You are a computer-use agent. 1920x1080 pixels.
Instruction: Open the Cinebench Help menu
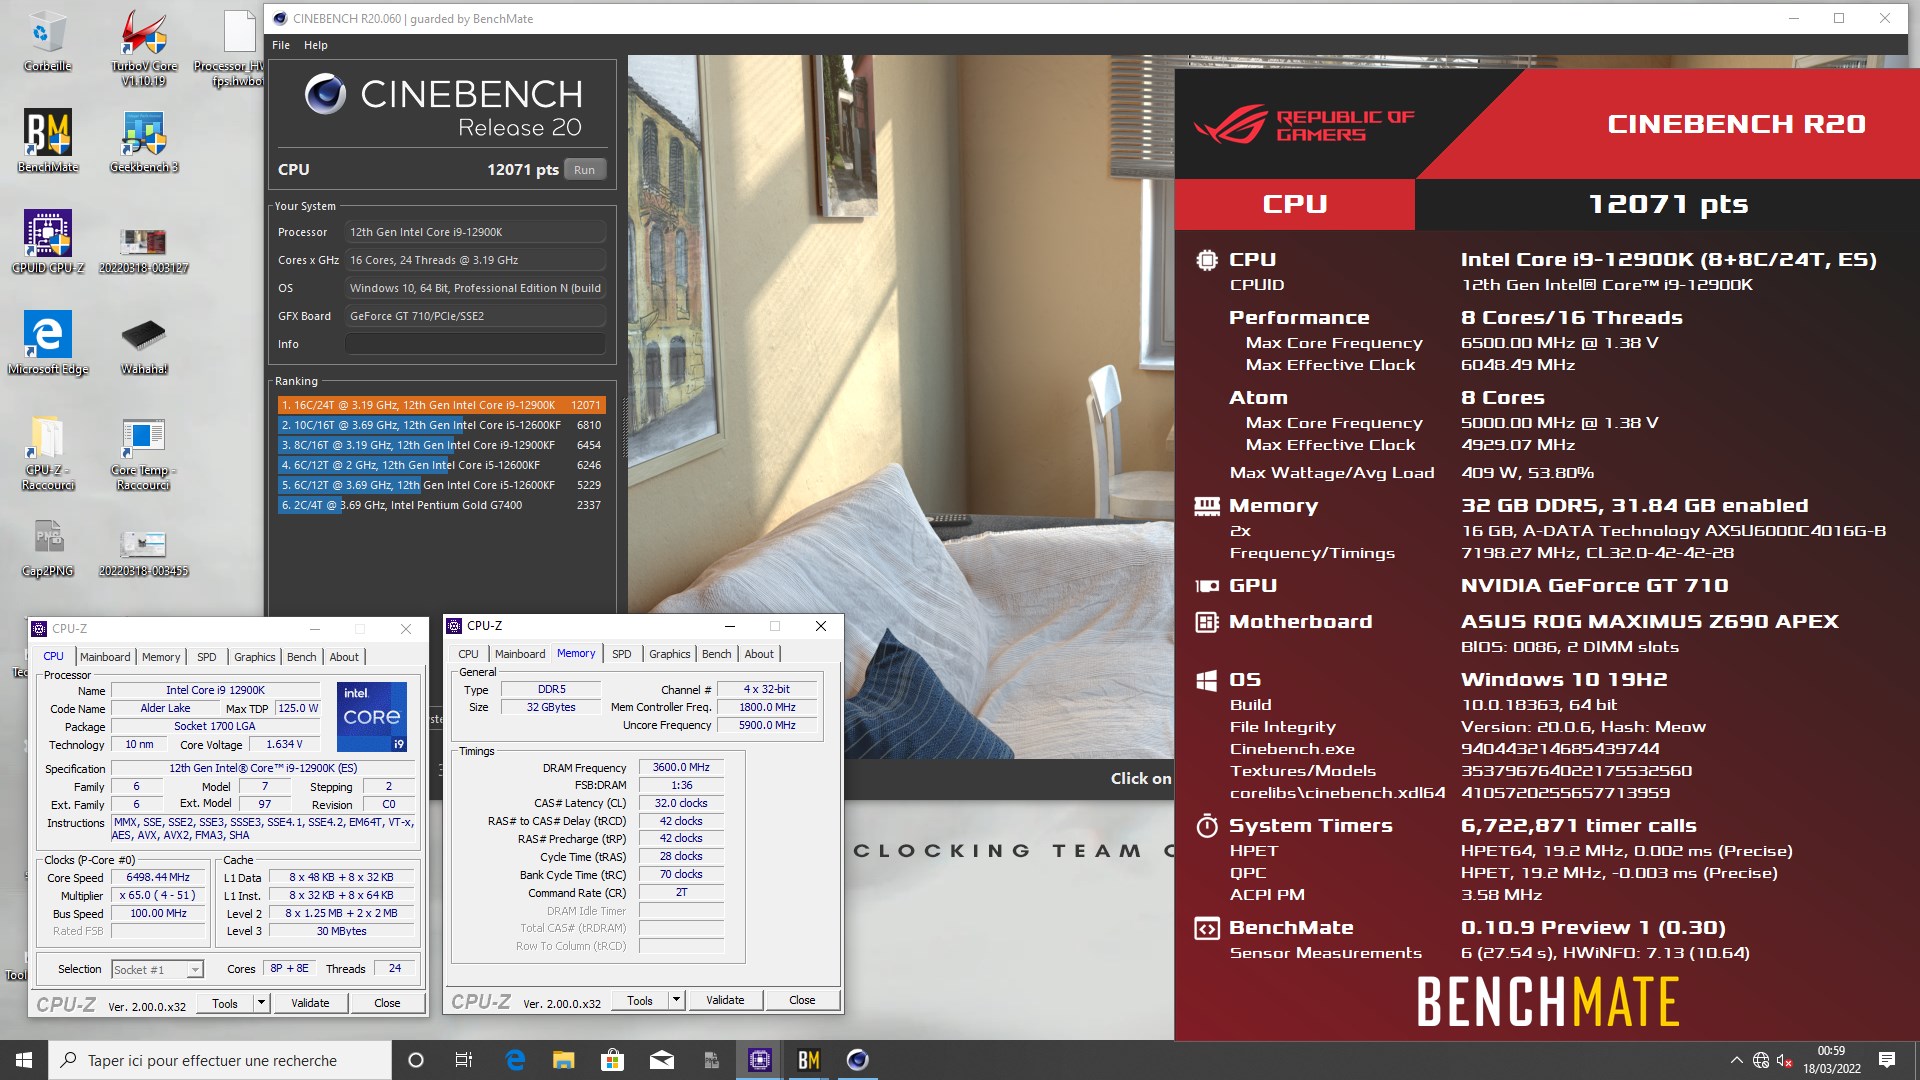point(316,45)
